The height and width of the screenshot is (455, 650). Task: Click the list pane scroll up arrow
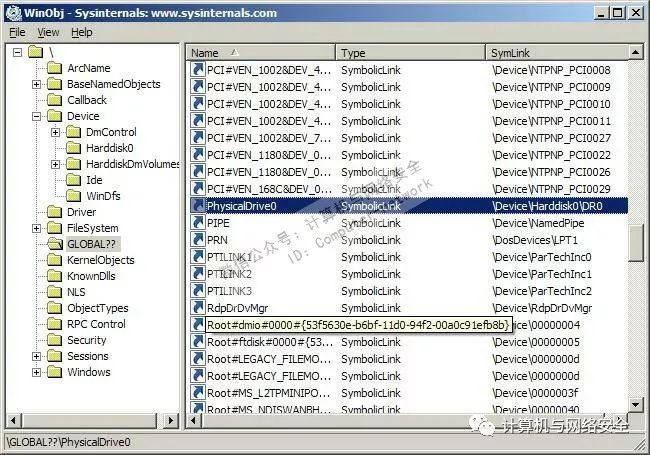635,52
